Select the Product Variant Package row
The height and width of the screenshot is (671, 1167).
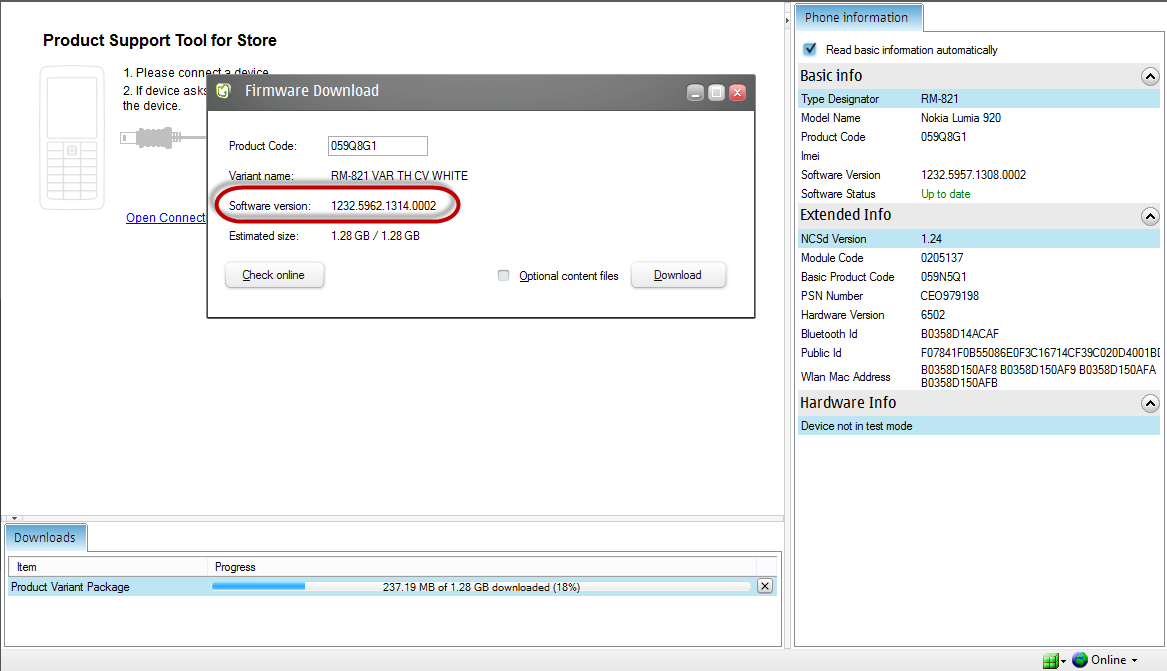coord(392,587)
